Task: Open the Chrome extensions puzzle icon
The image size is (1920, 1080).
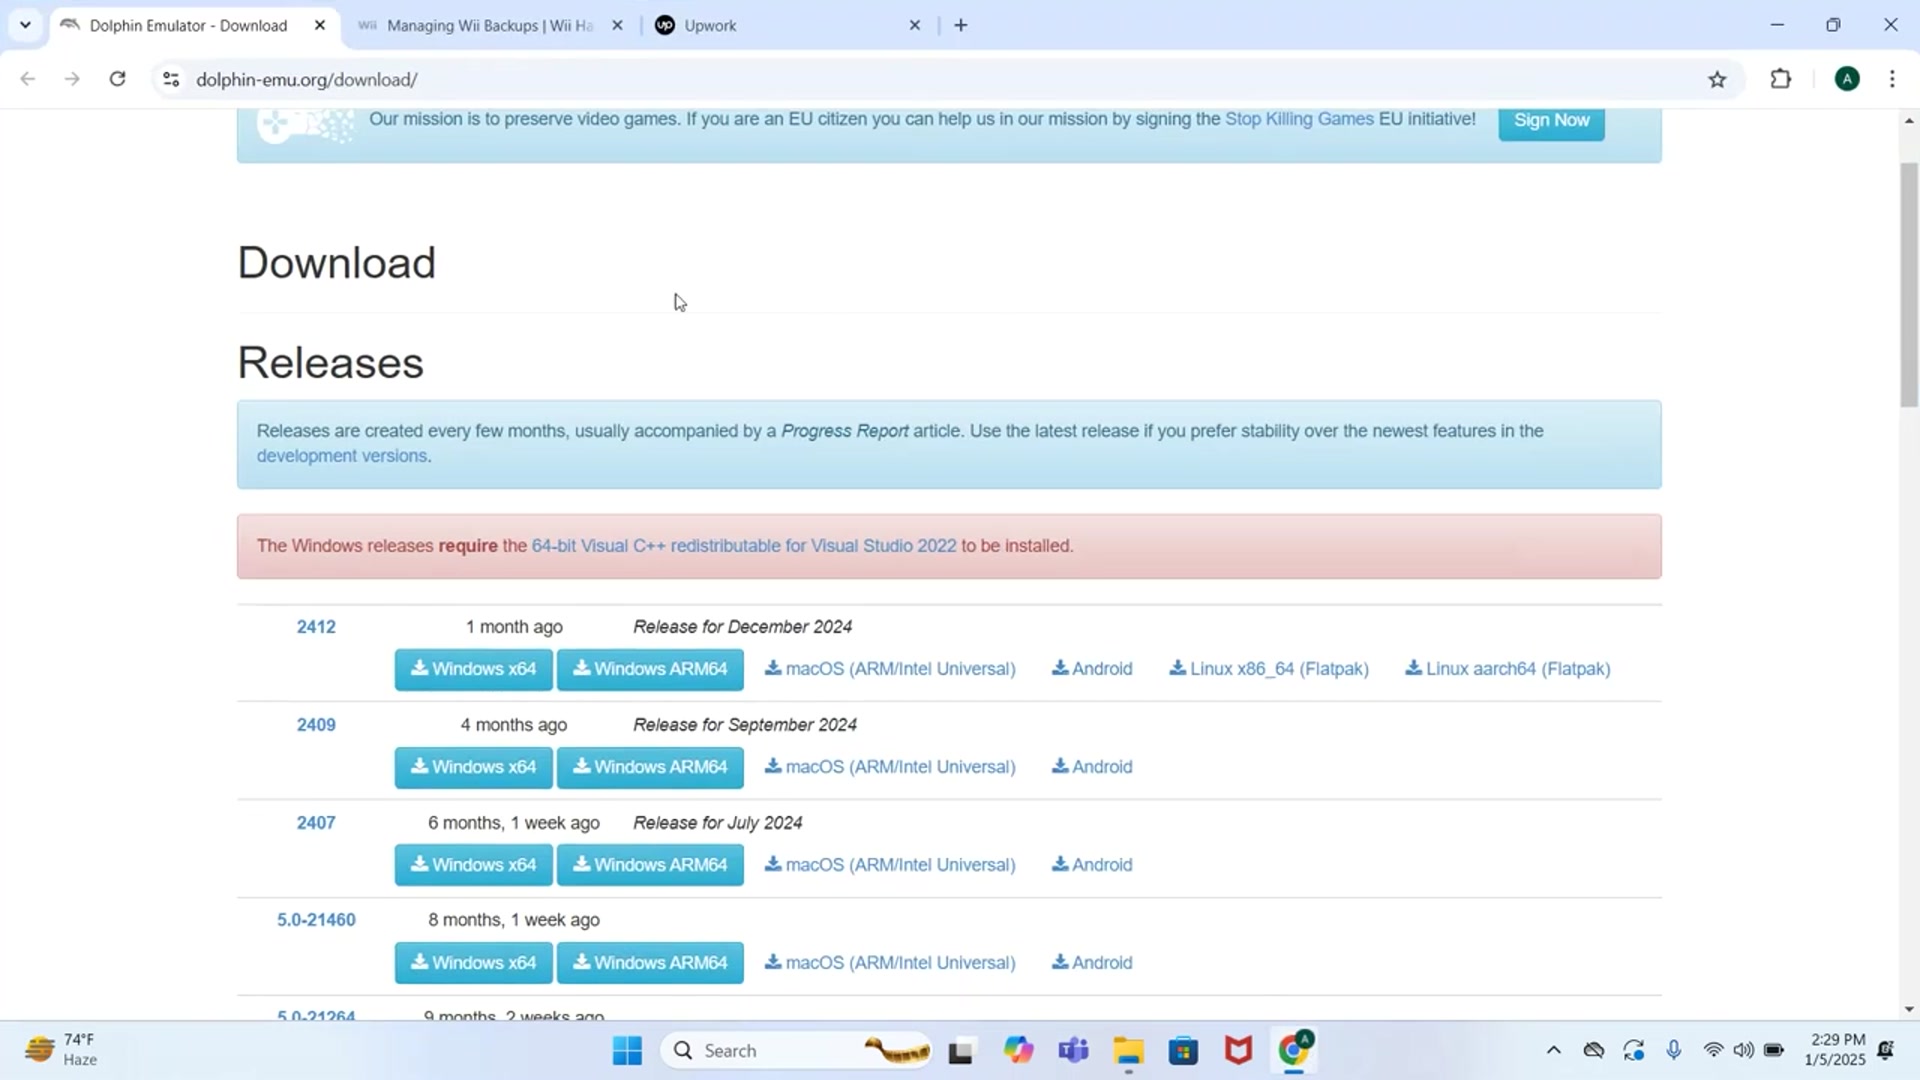Action: pyautogui.click(x=1781, y=79)
